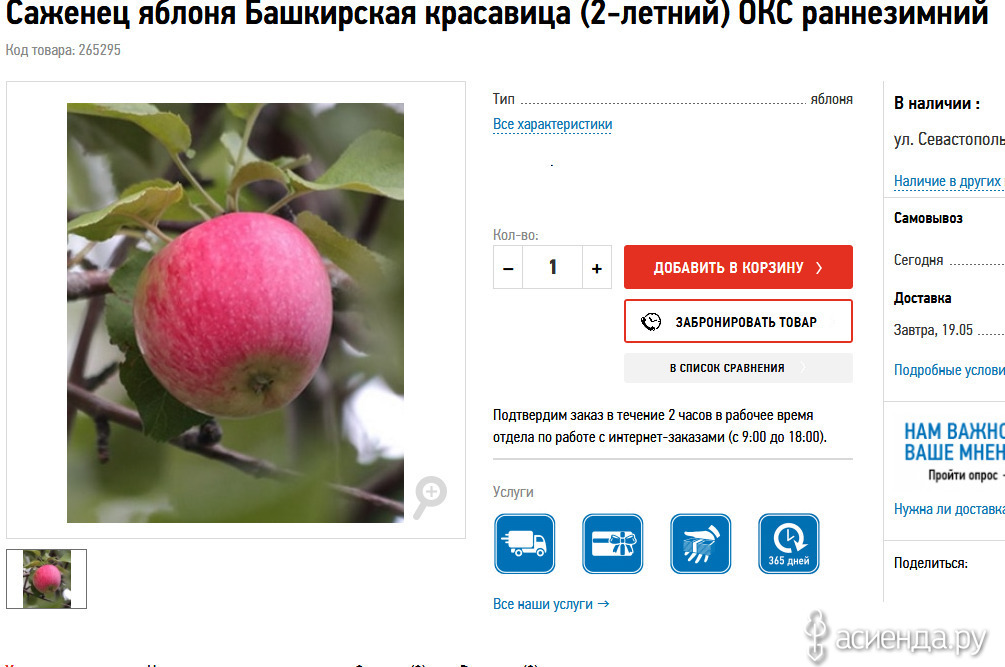Click the magnifier zoom icon on photo
Viewport: 1005px width, 667px height.
(x=430, y=496)
